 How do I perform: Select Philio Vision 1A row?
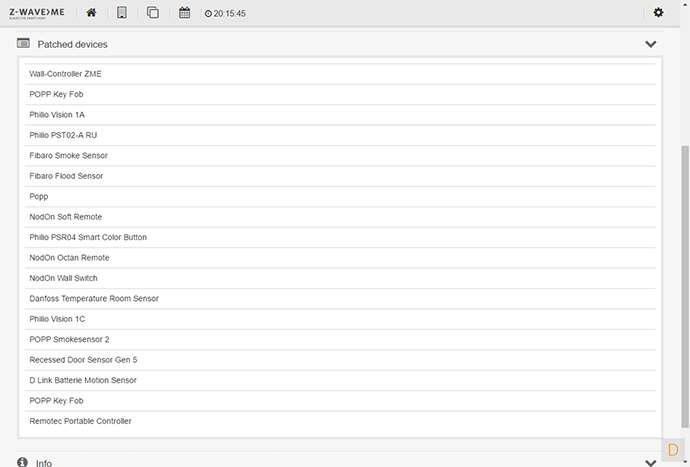coord(340,115)
